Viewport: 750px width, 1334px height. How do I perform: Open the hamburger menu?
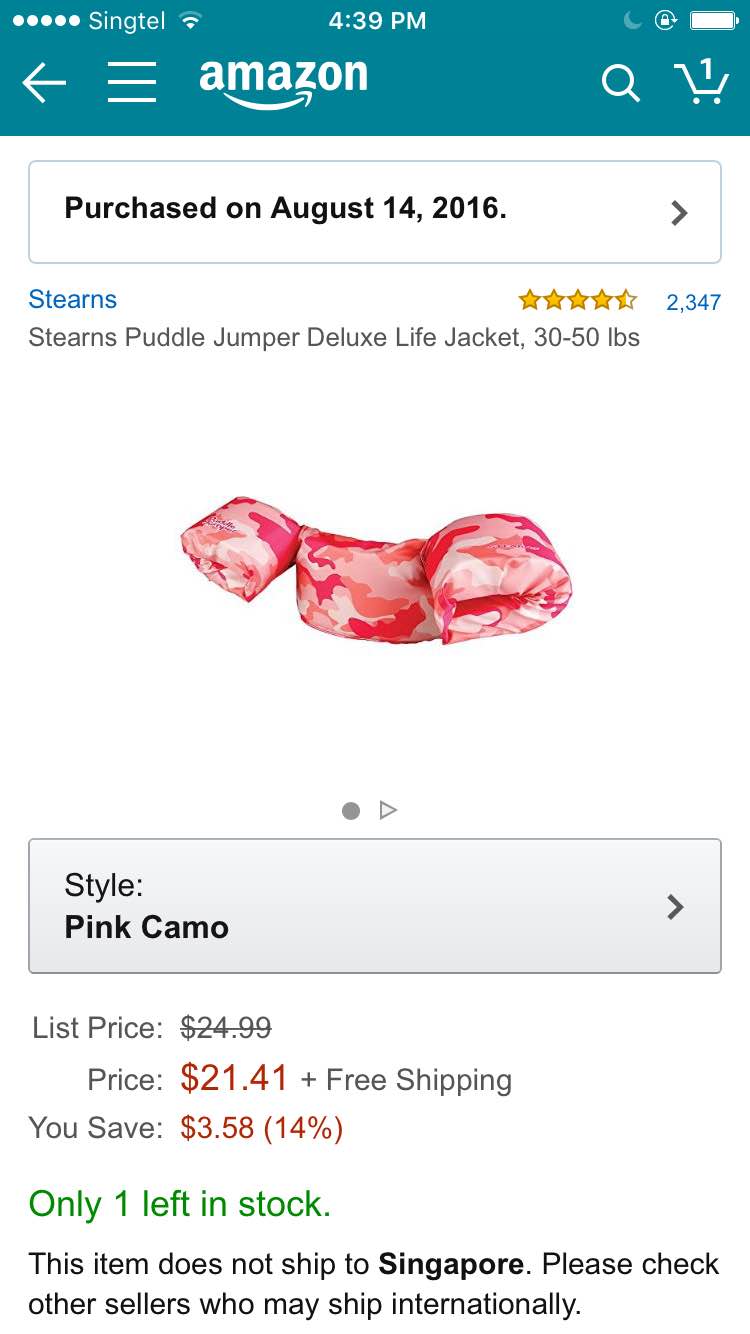click(132, 83)
